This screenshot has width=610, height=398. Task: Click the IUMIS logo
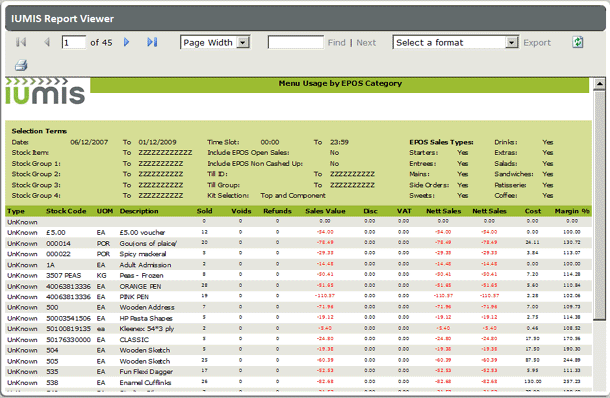45,92
